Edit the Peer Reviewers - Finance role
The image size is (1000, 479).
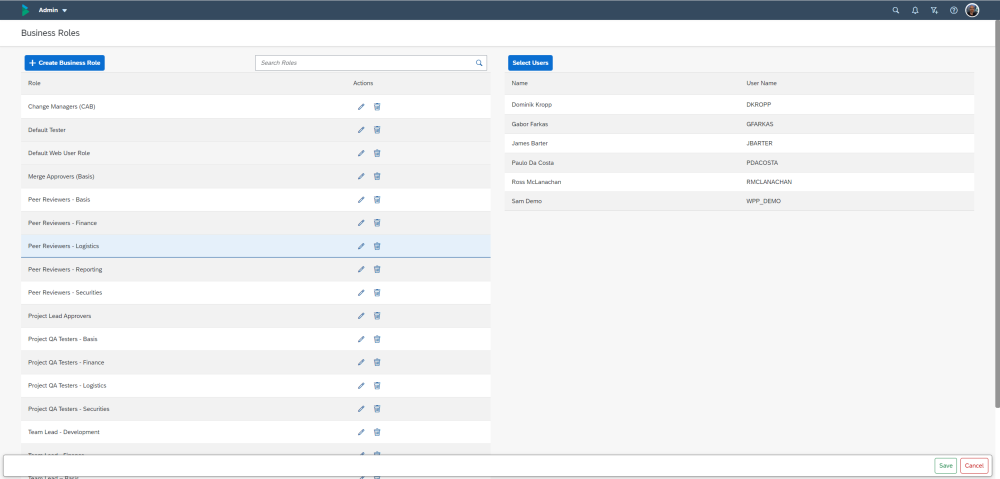(x=361, y=223)
